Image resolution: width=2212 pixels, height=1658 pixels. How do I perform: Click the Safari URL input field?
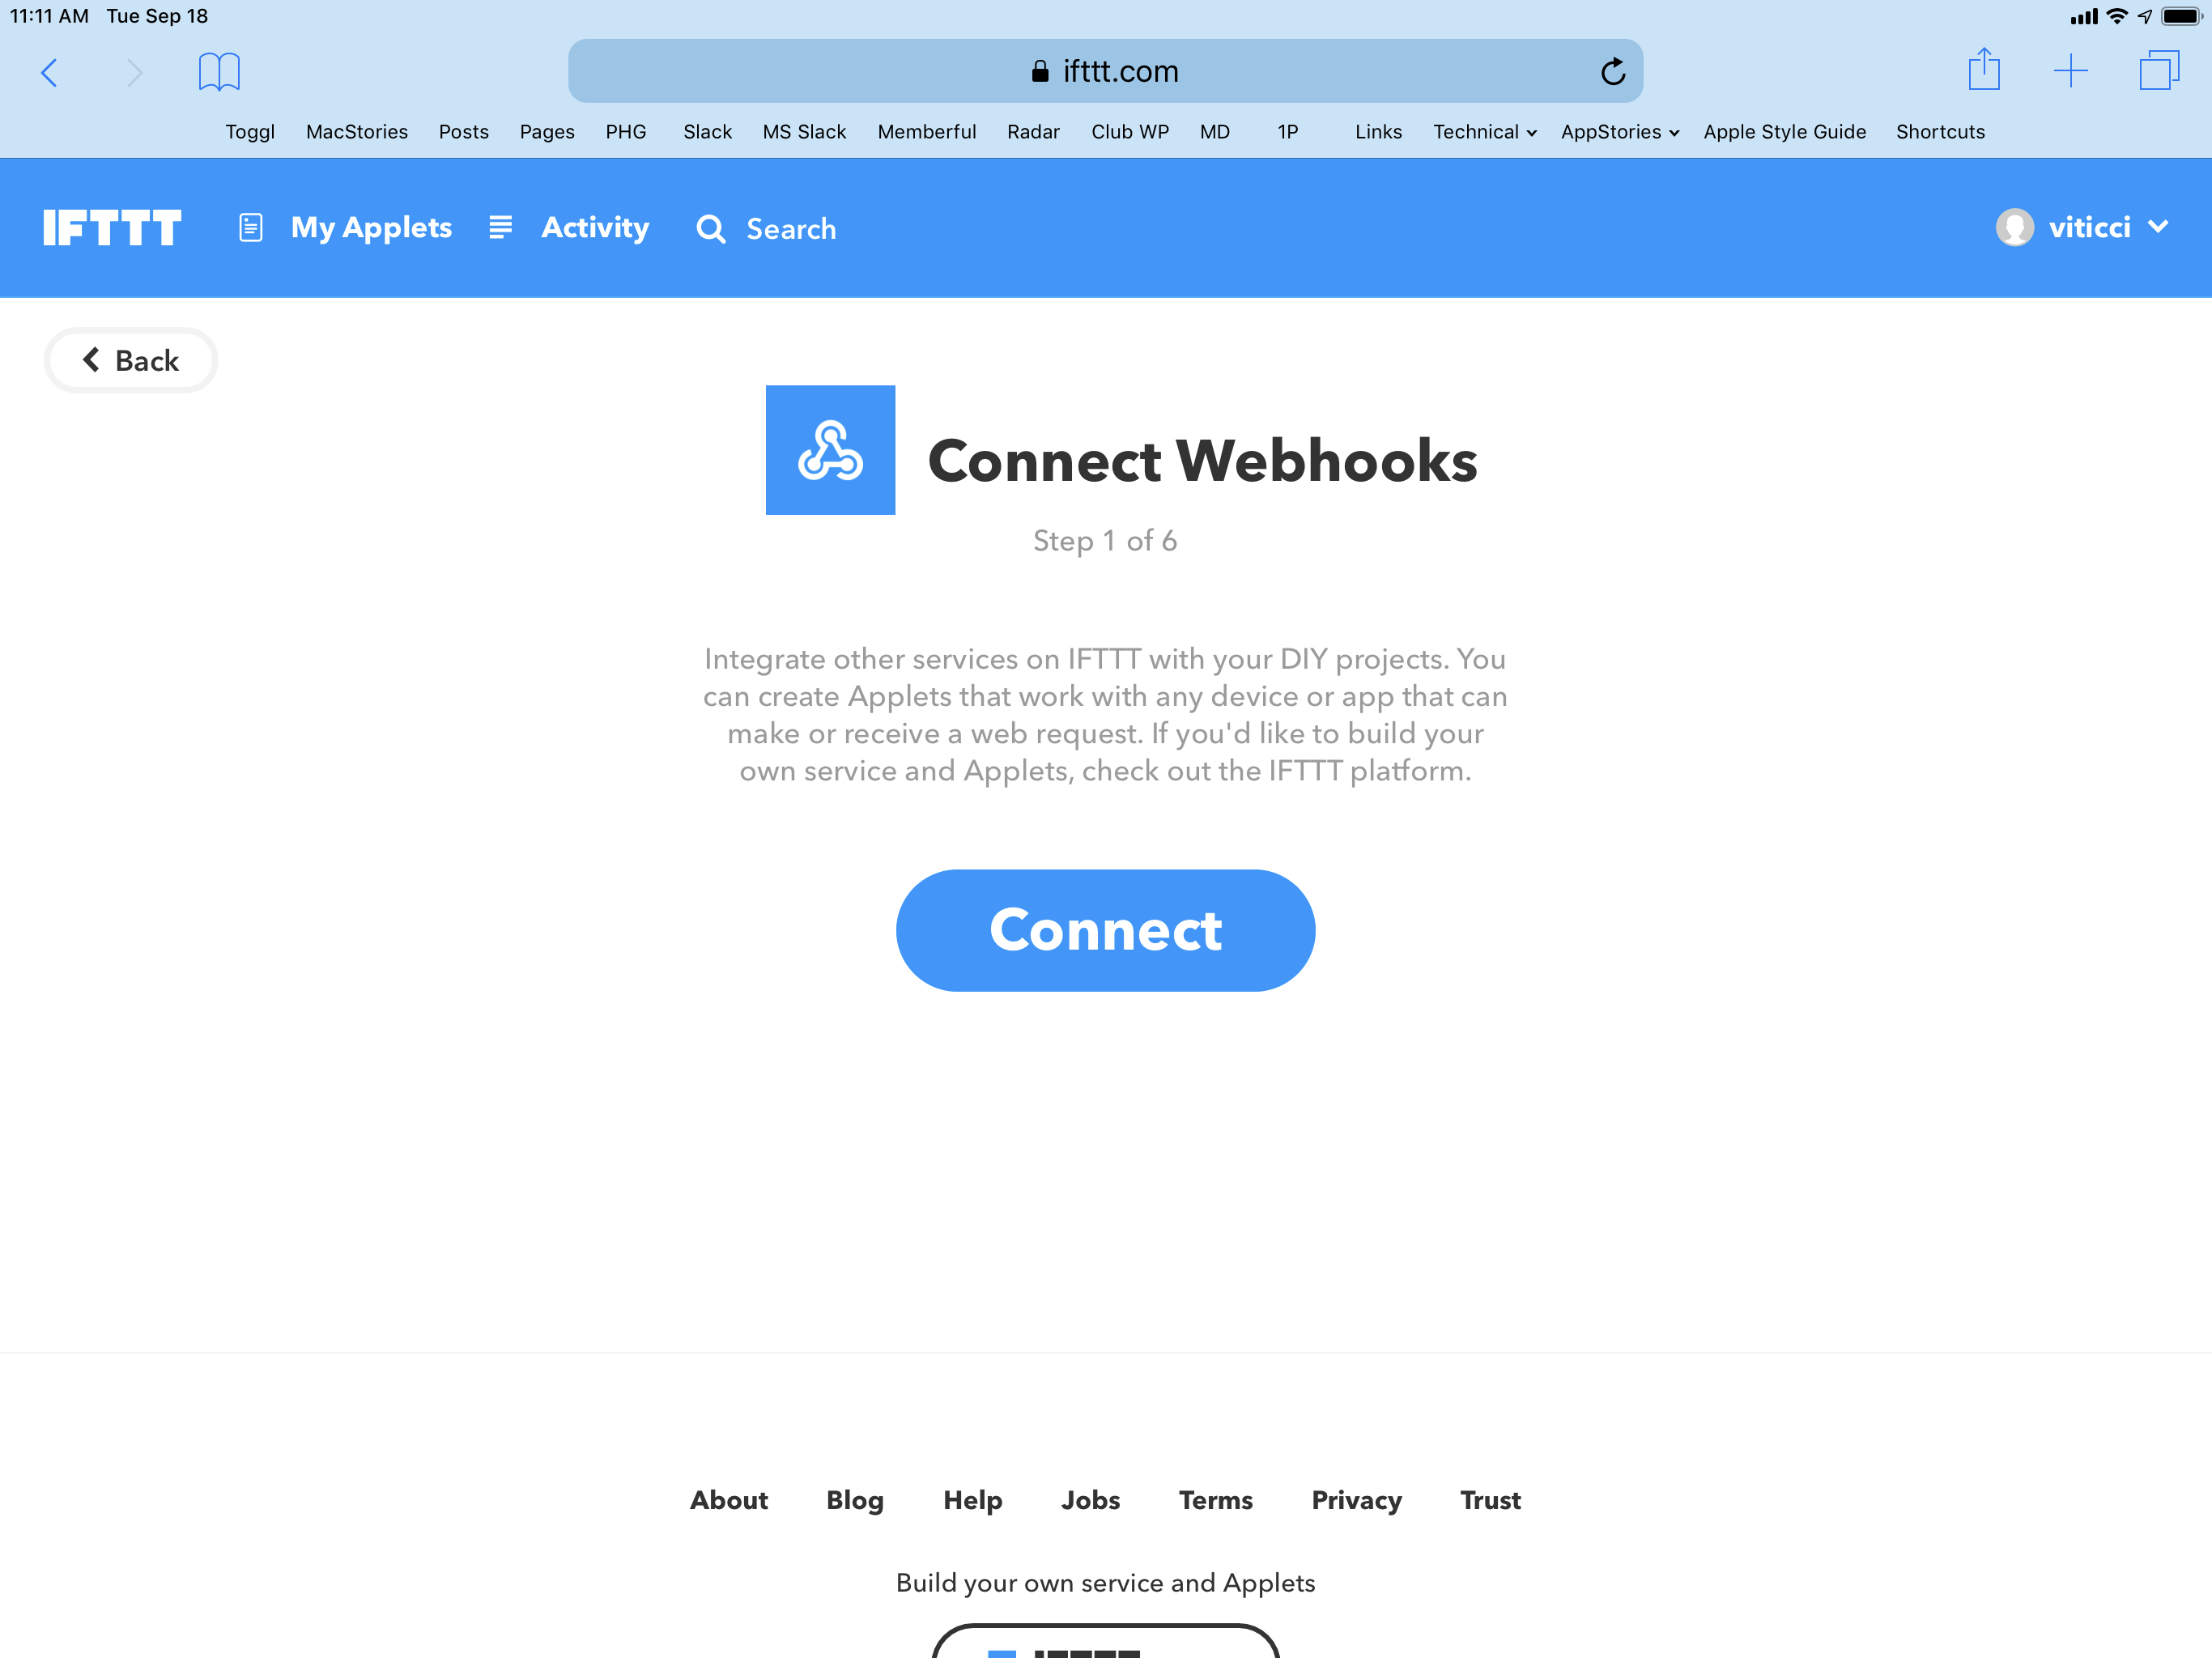coord(1106,70)
